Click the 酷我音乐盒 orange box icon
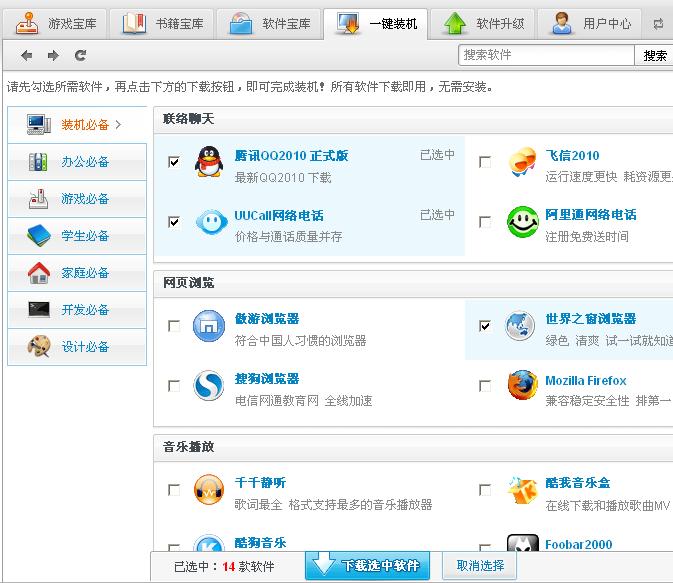The height and width of the screenshot is (583, 673). coord(522,489)
